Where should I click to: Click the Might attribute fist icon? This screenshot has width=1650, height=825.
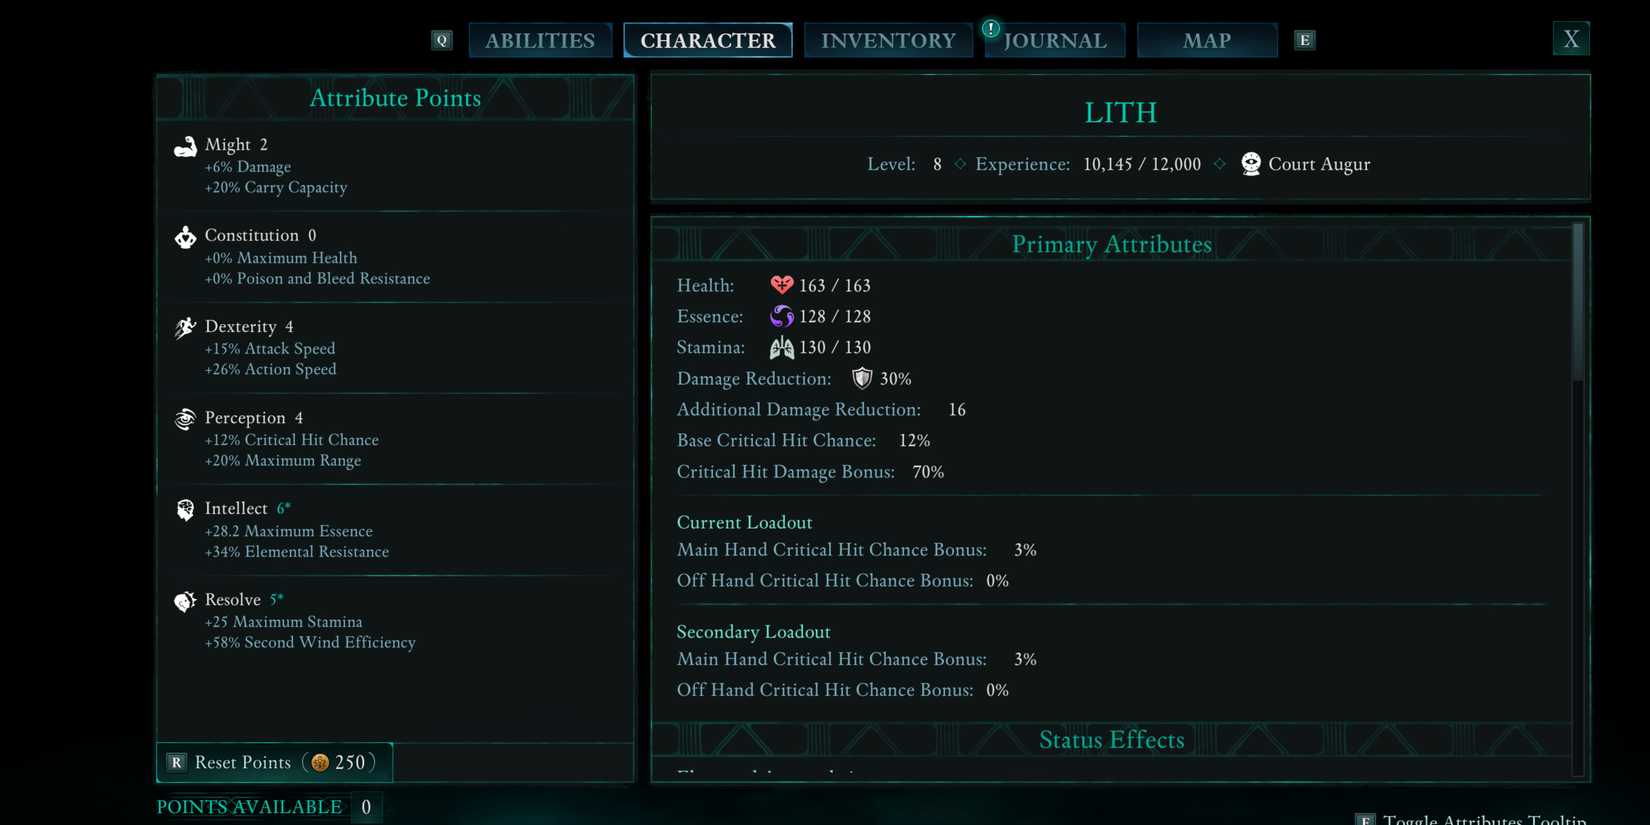pyautogui.click(x=185, y=147)
